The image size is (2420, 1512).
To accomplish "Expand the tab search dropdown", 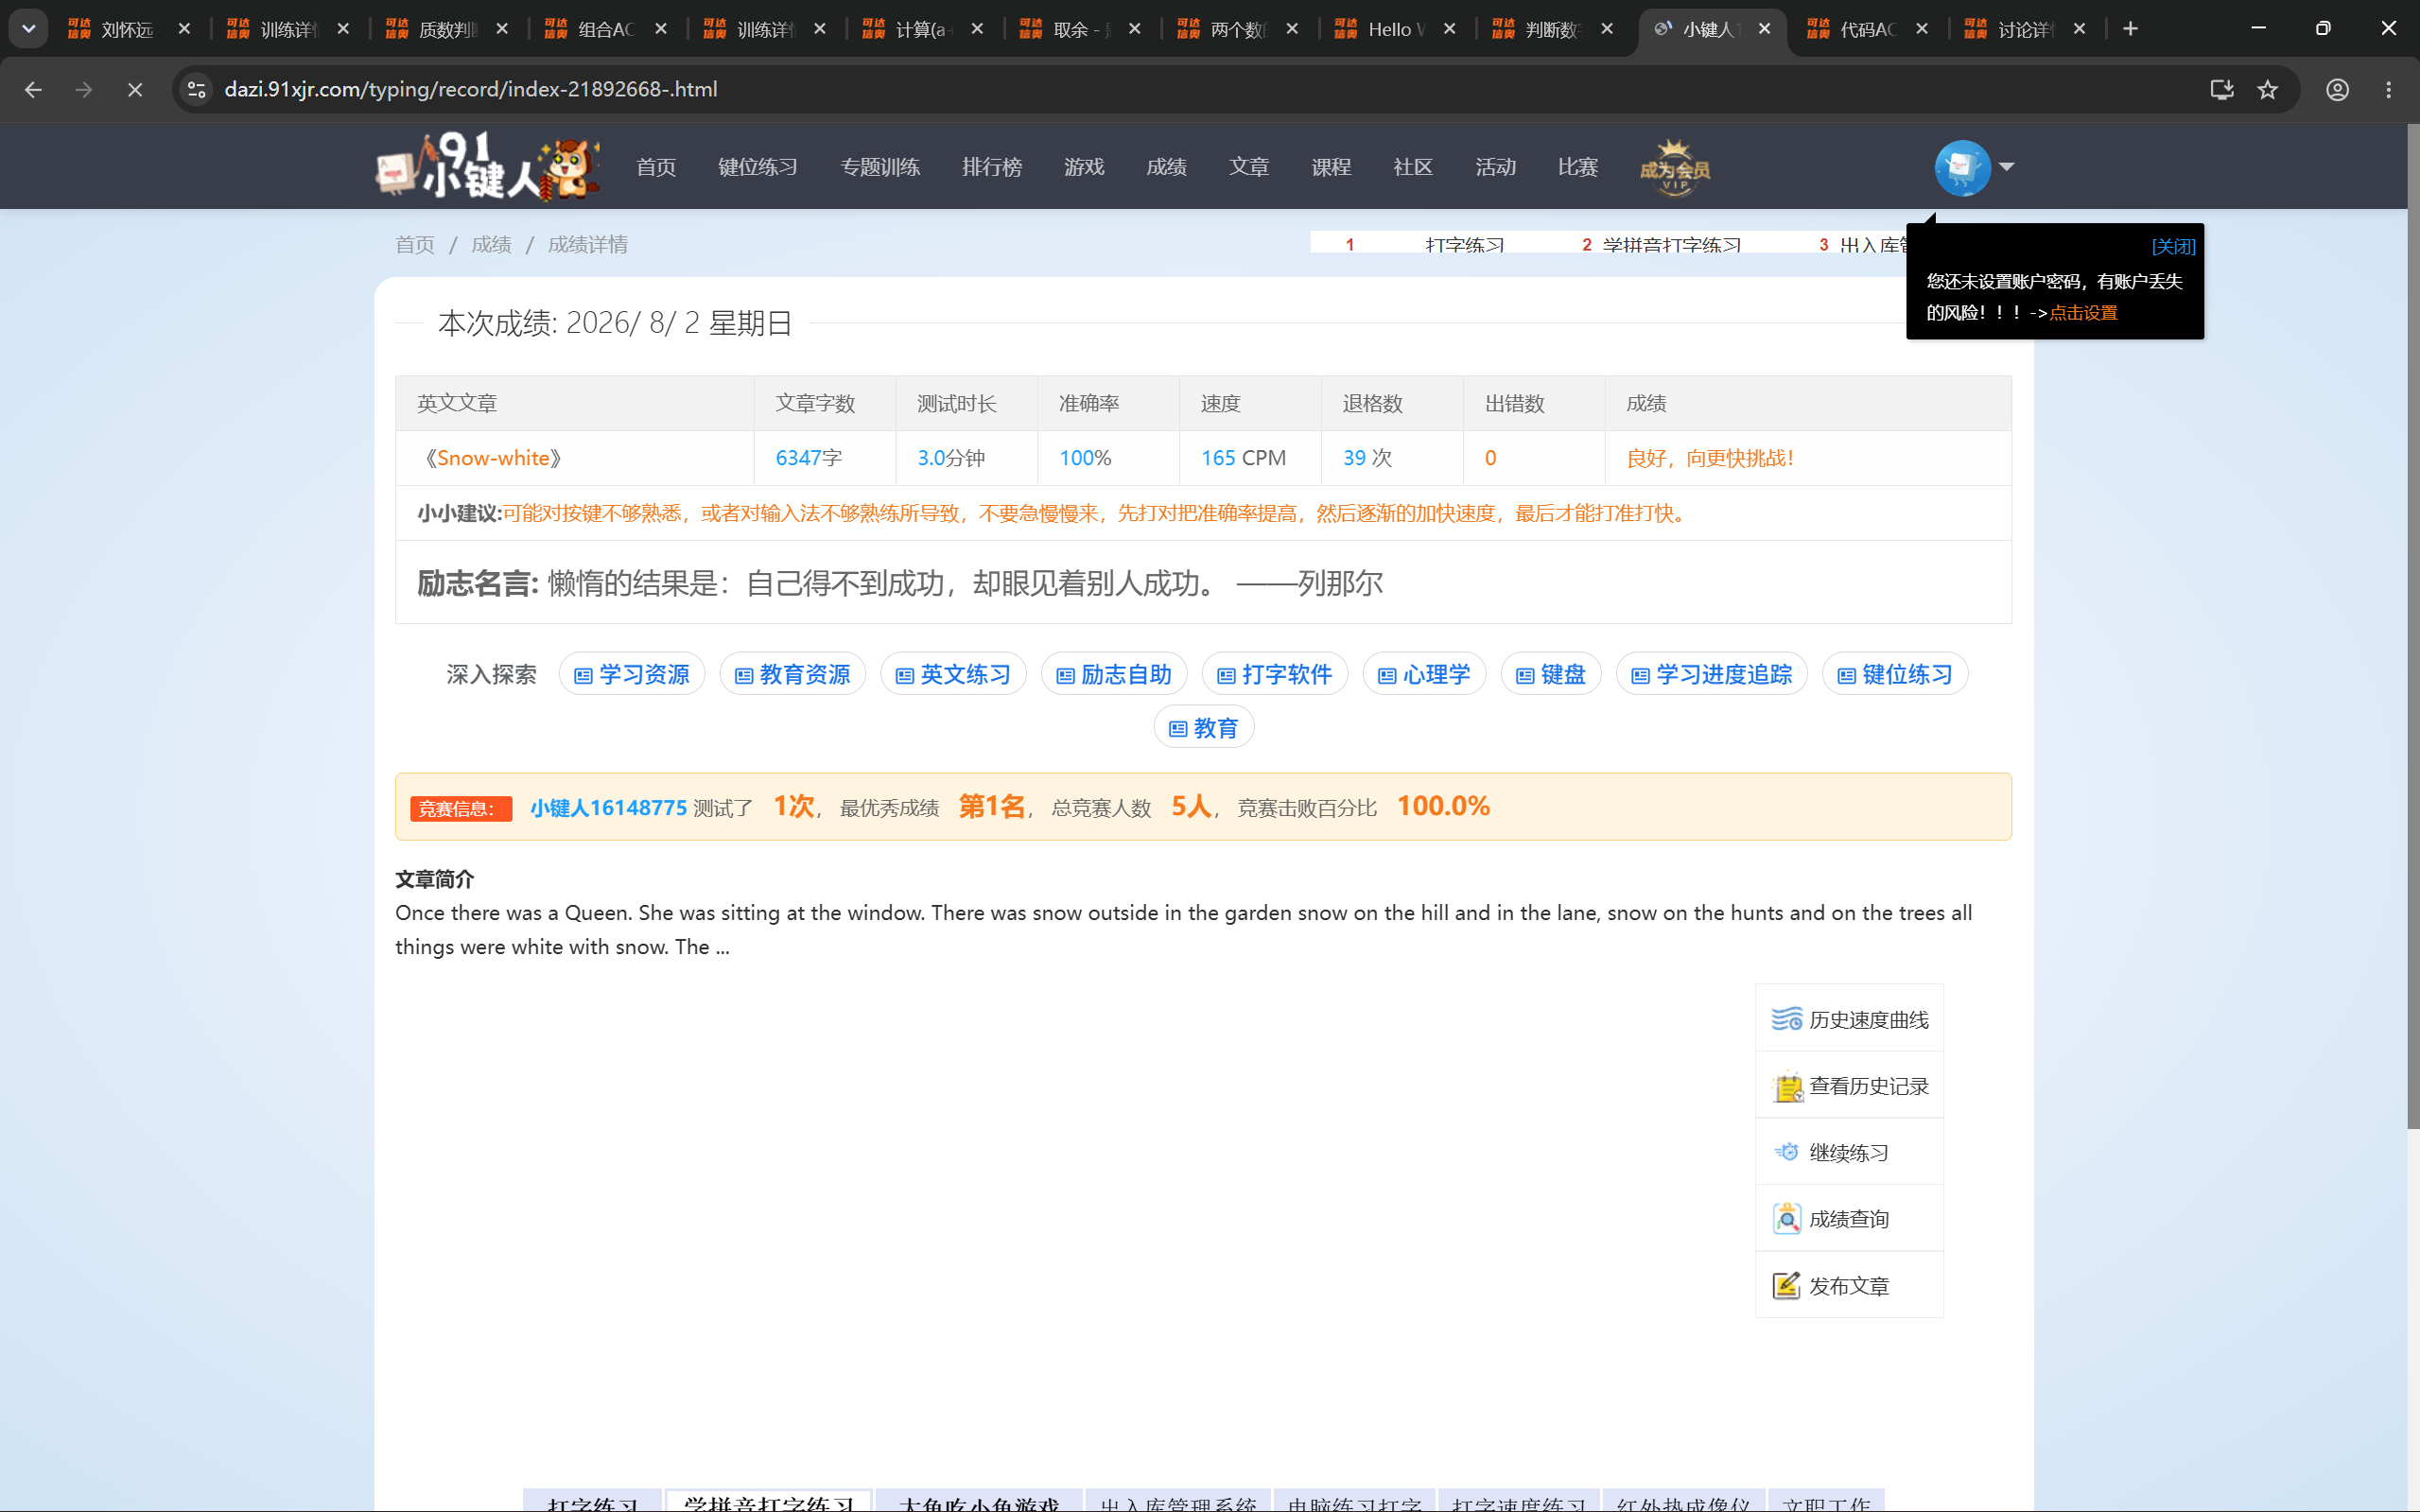I will (28, 29).
